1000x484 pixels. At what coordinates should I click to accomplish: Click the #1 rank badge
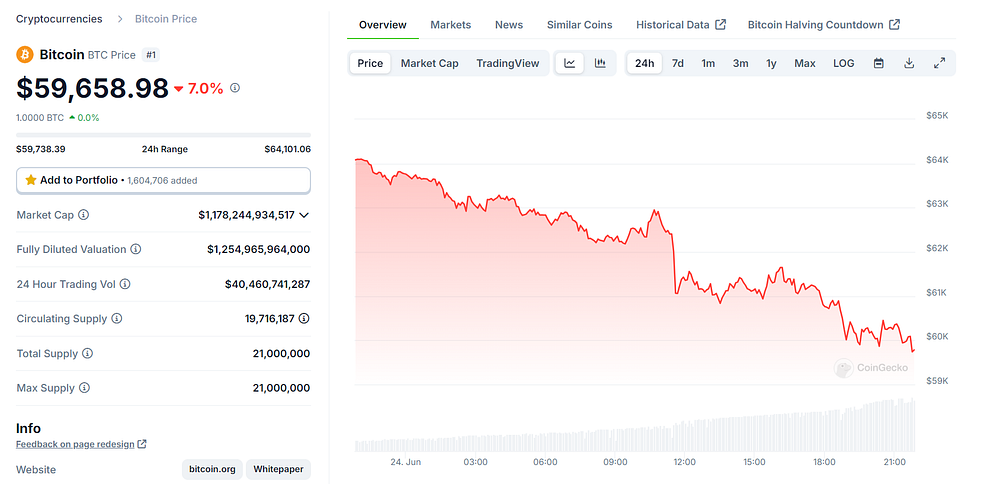tap(151, 55)
